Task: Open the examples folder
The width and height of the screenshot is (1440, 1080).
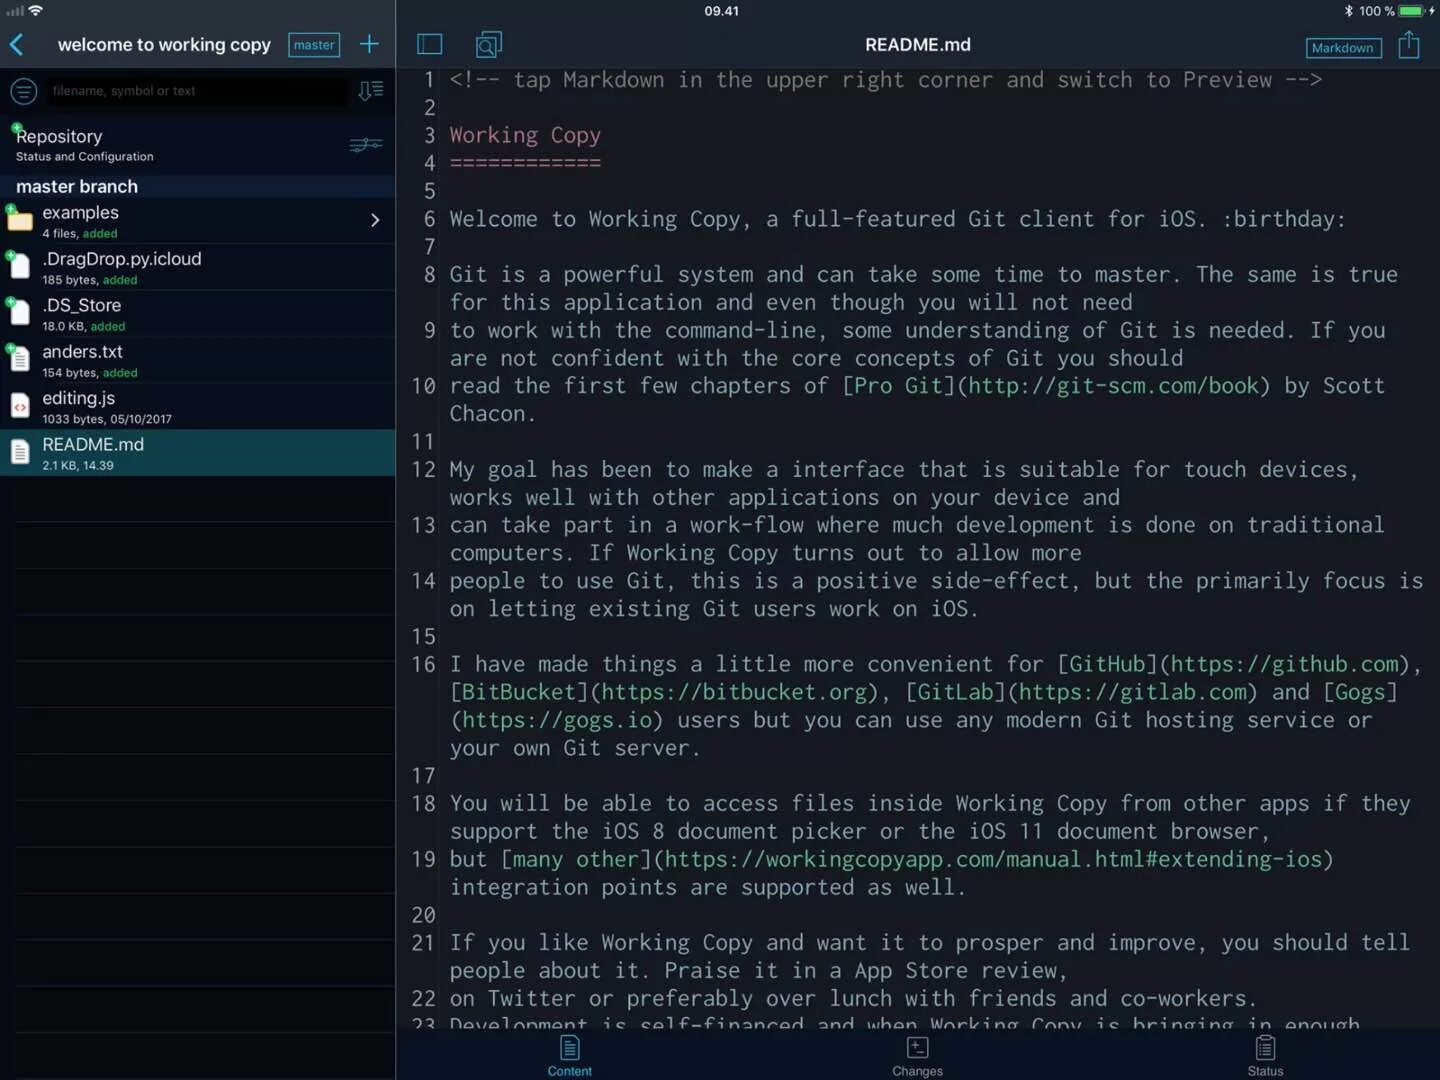Action: [197, 221]
